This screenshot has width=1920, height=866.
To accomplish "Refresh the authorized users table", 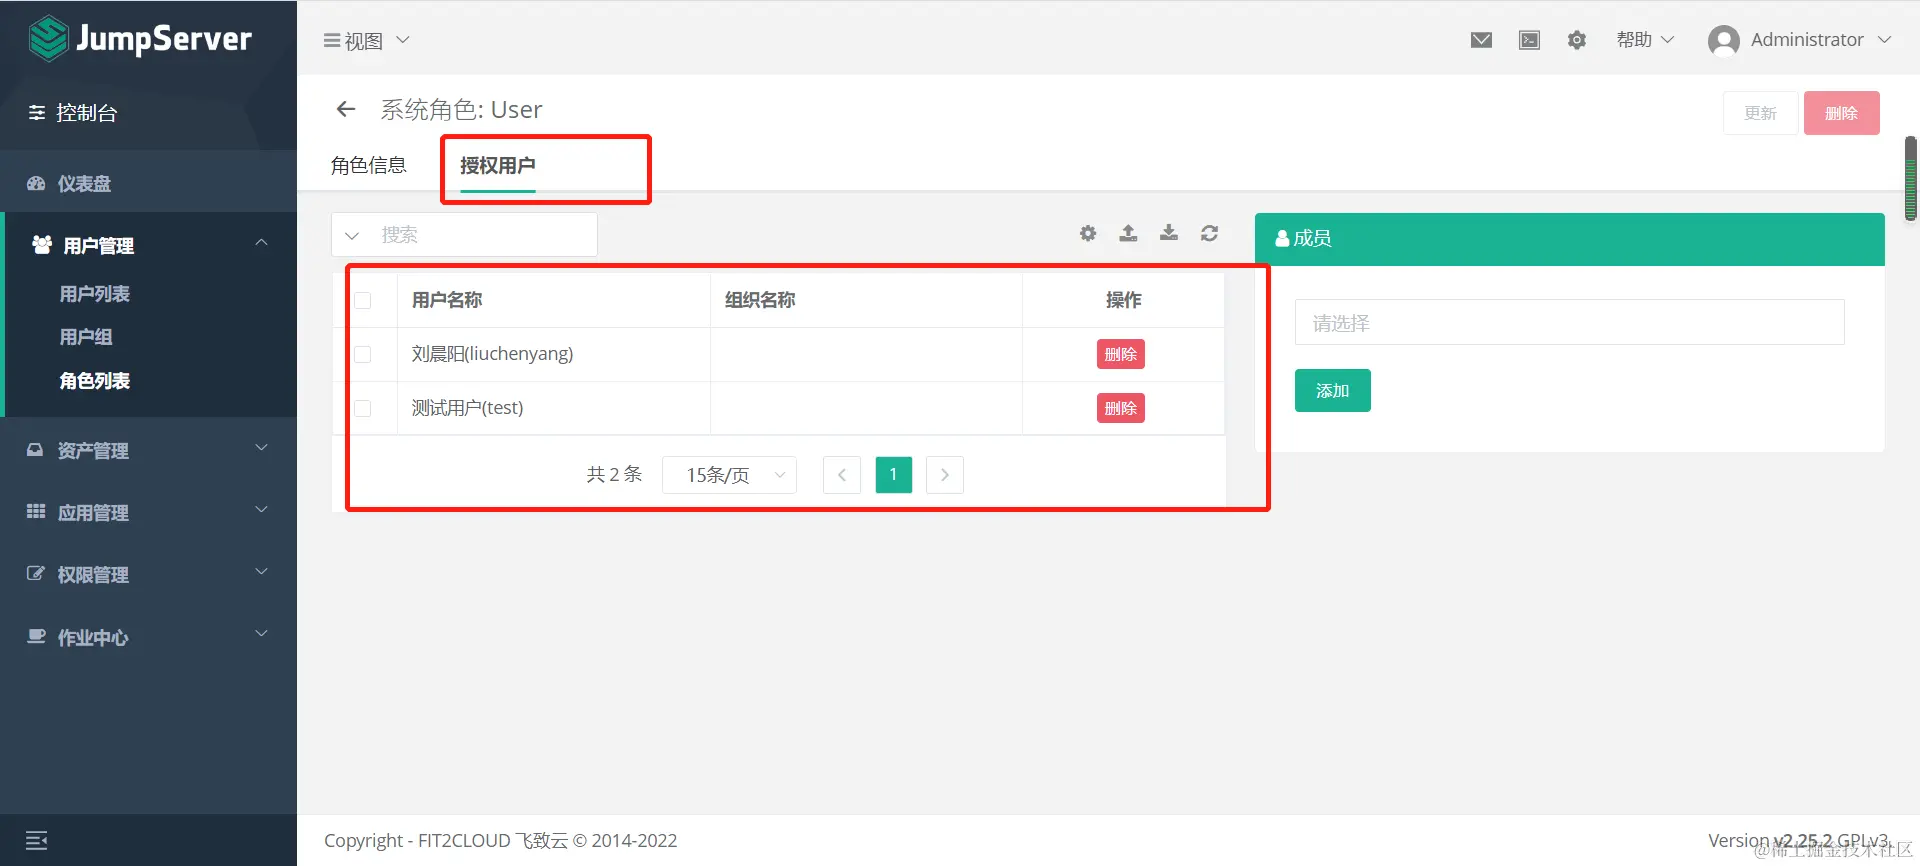I will click(1209, 233).
